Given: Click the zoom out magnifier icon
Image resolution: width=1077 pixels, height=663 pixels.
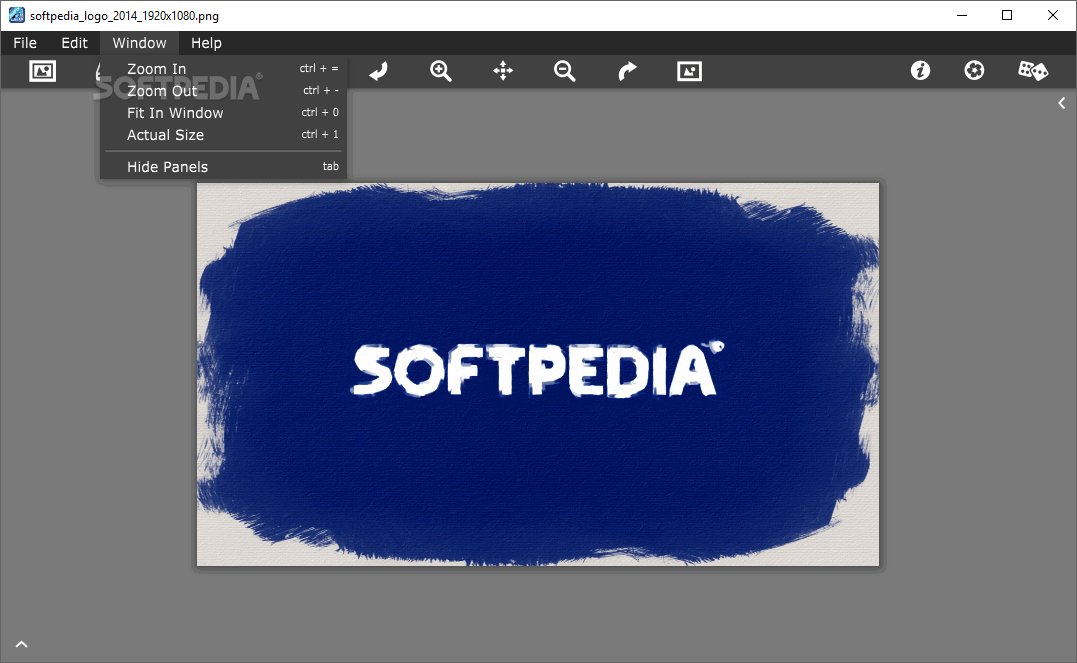Looking at the screenshot, I should (x=565, y=71).
